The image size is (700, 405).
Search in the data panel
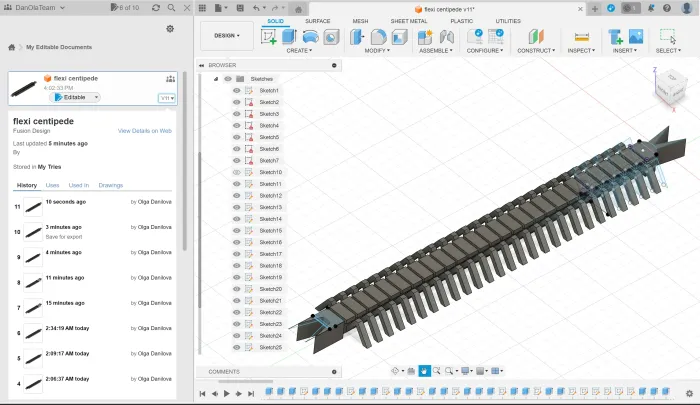[171, 8]
